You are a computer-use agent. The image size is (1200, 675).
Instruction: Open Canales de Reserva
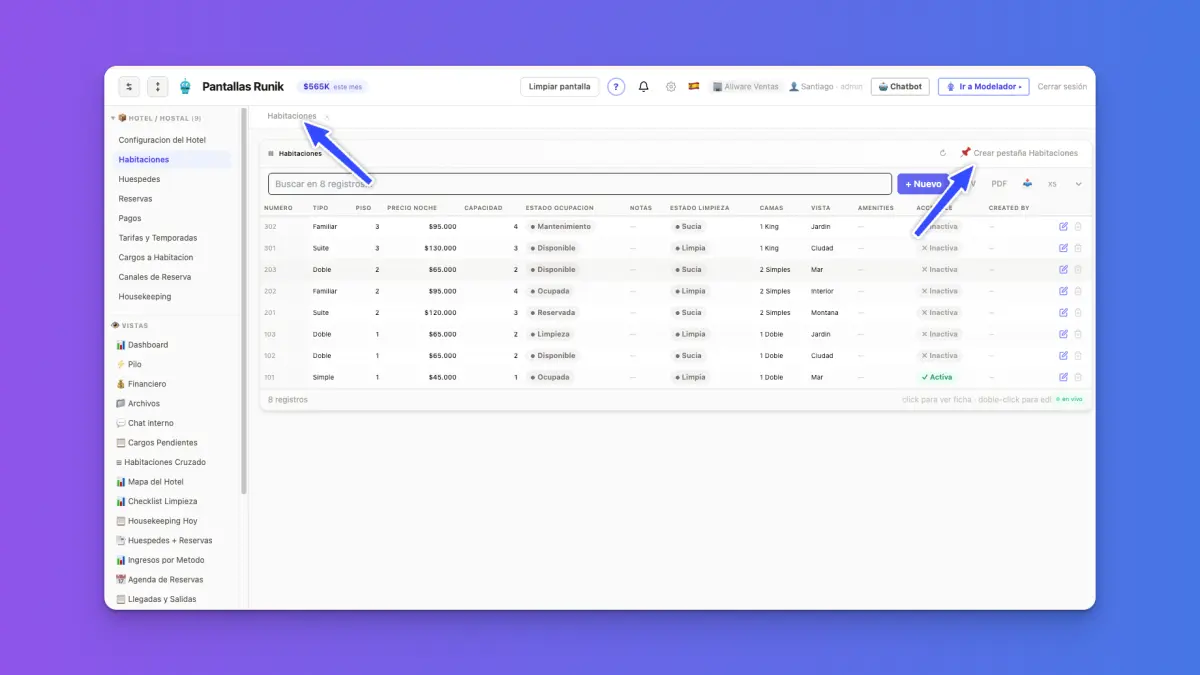coord(155,277)
